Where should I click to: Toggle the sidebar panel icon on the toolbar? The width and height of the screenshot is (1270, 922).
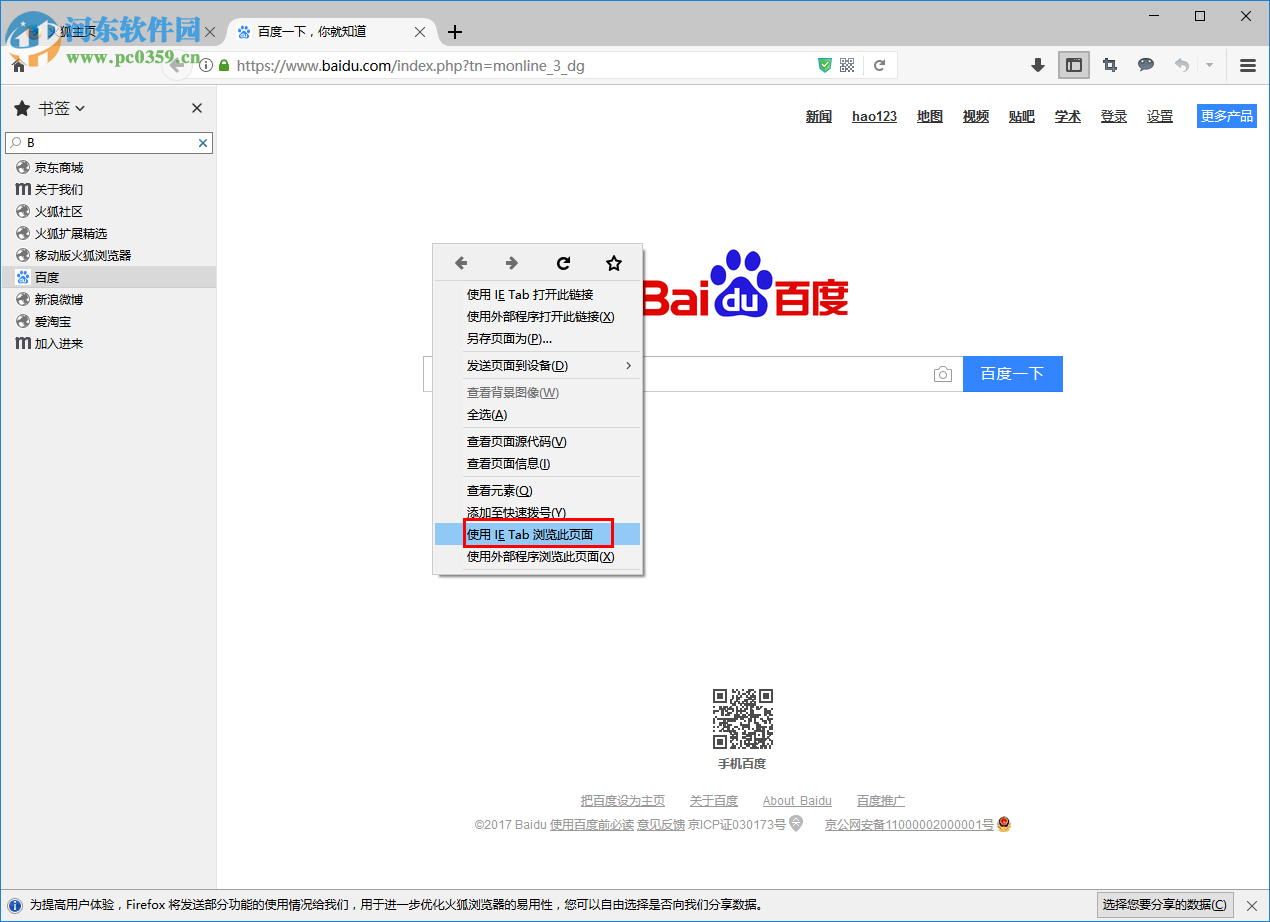tap(1074, 64)
